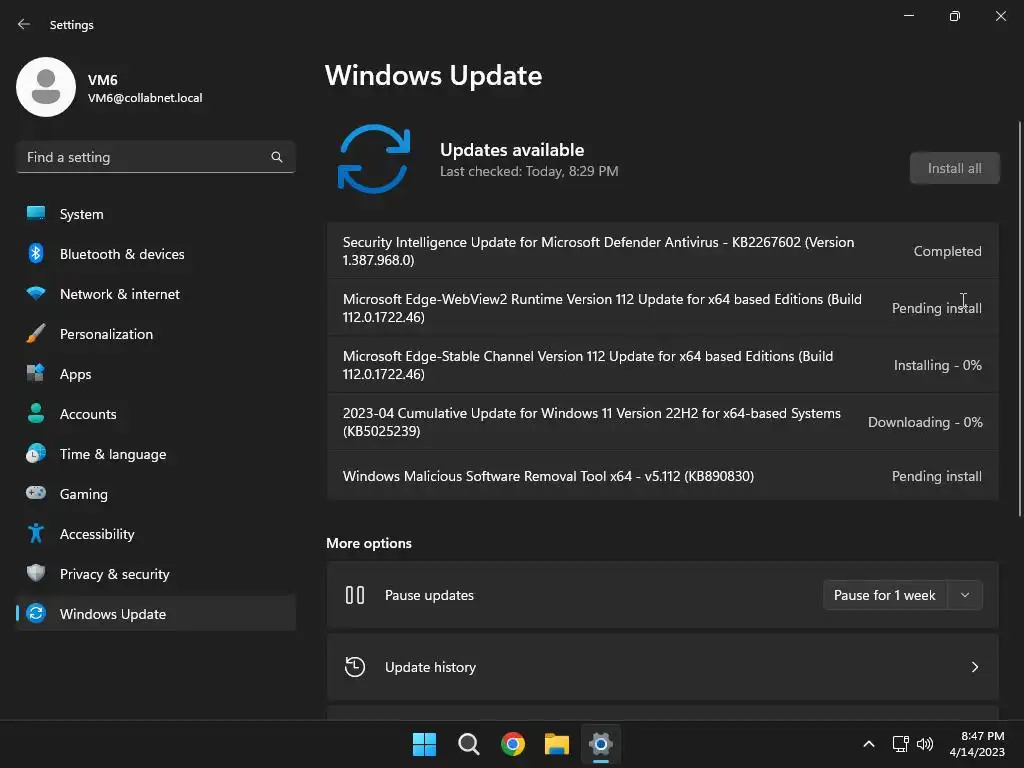
Task: Click the Malicious Software Removal Tool row
Action: pyautogui.click(x=662, y=476)
